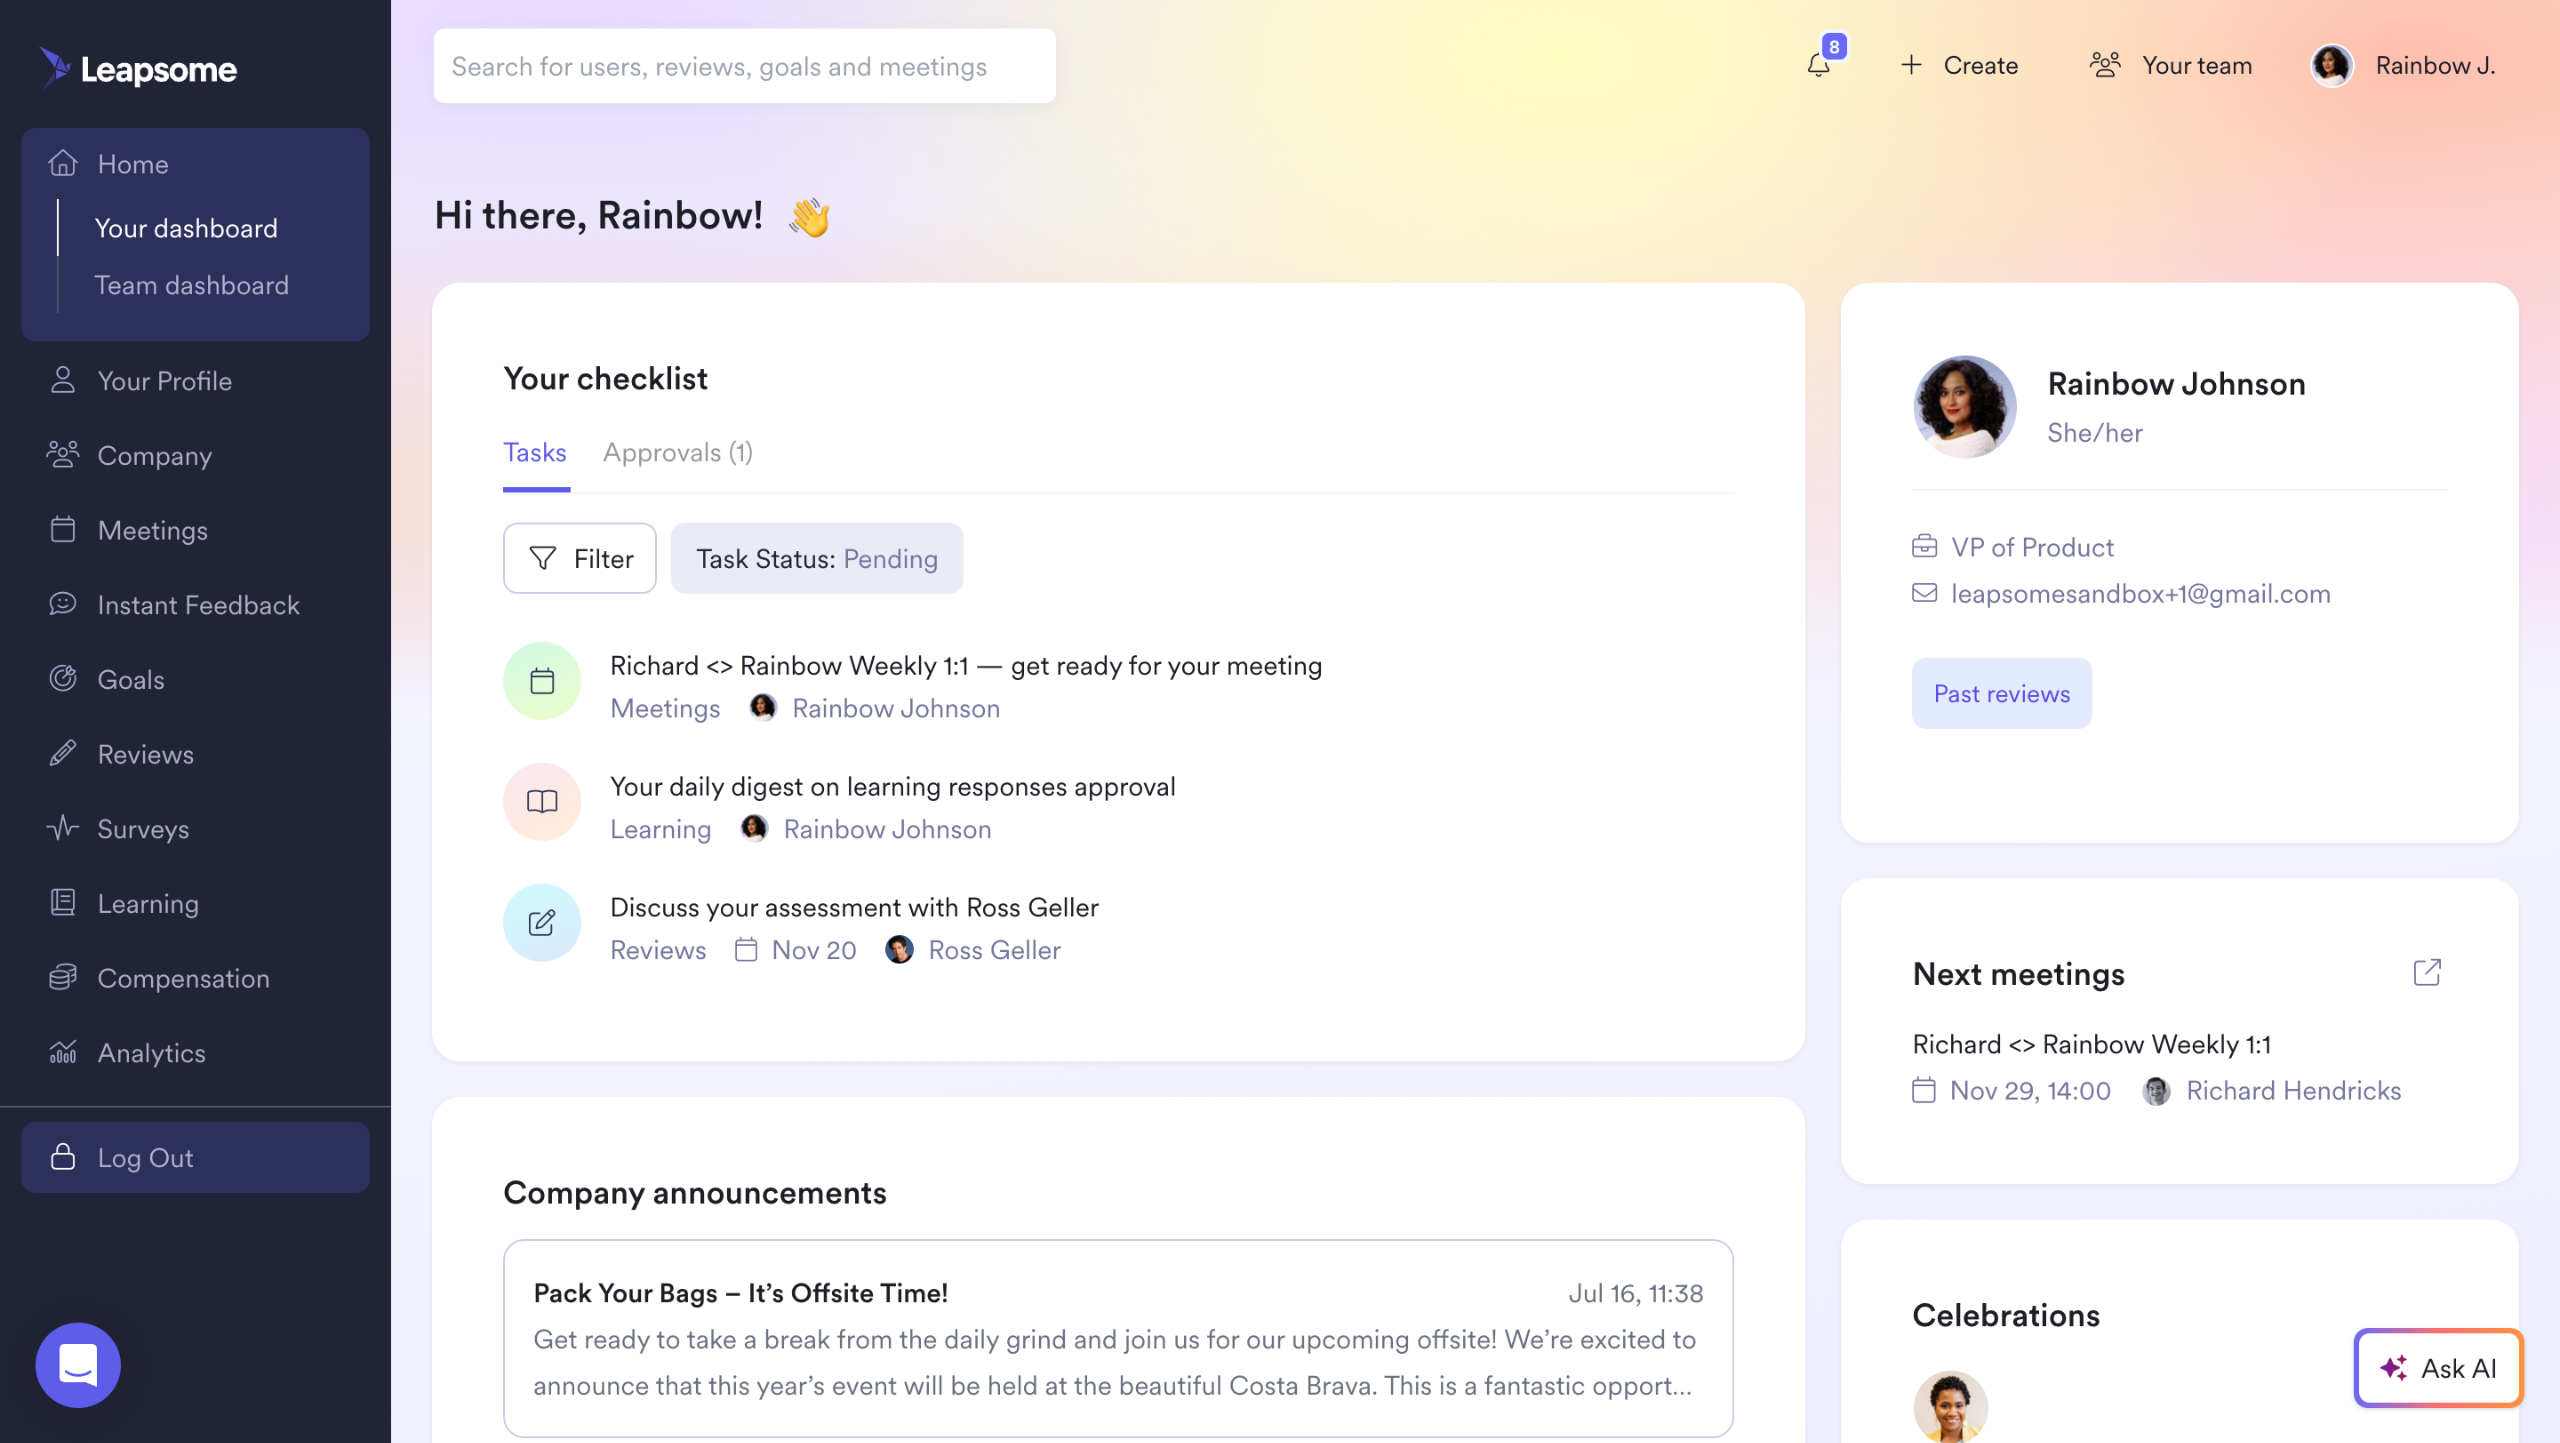
Task: Open Goals in the sidebar
Action: click(x=130, y=680)
